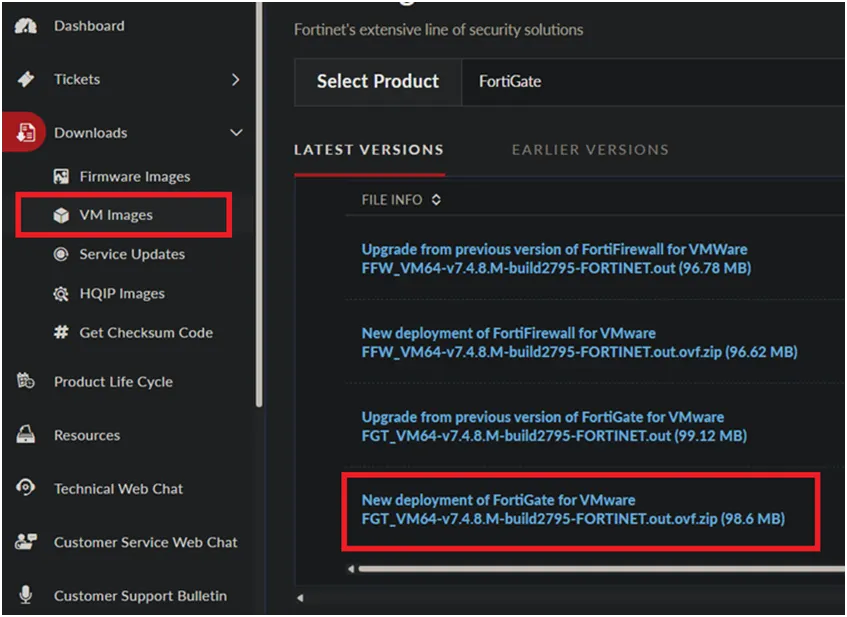Image resolution: width=847 pixels, height=617 pixels.
Task: Open Get Checksum Code page
Action: [146, 332]
